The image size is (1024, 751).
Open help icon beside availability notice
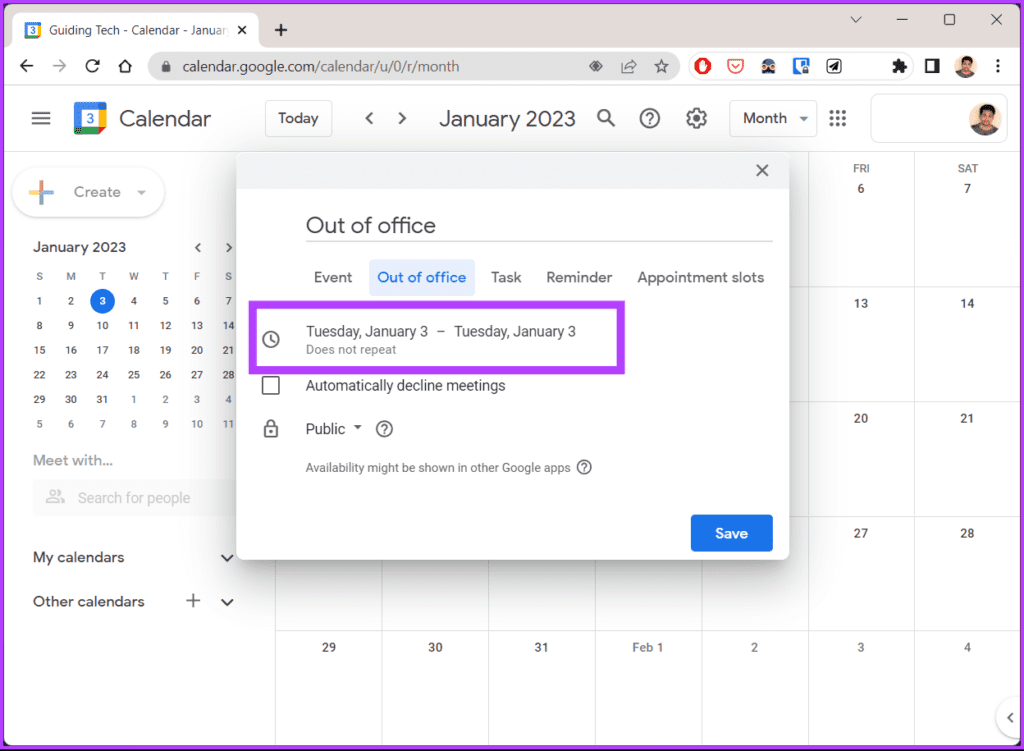[584, 468]
